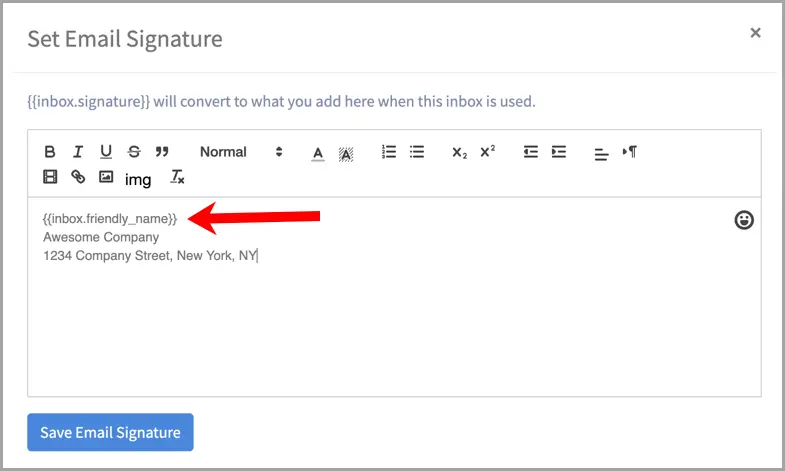Toggle bold formatting
Viewport: 785px width, 471px height.
click(50, 152)
